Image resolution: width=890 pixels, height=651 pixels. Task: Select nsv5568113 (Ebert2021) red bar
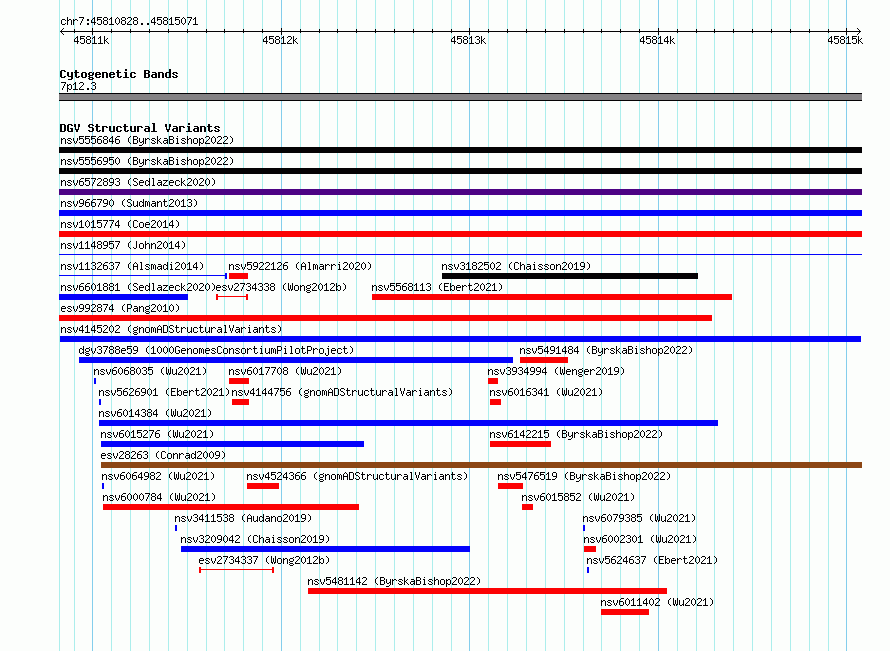coord(552,297)
